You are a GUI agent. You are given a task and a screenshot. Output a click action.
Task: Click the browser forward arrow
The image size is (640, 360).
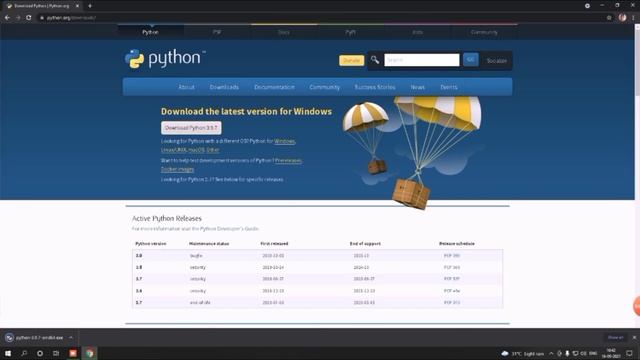point(18,18)
